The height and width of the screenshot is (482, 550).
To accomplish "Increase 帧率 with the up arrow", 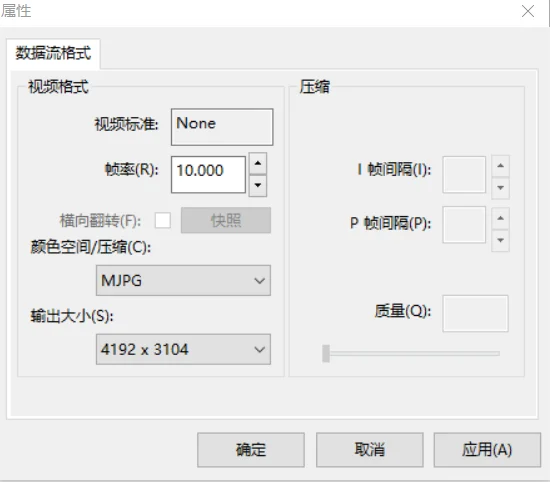I will pyautogui.click(x=258, y=163).
